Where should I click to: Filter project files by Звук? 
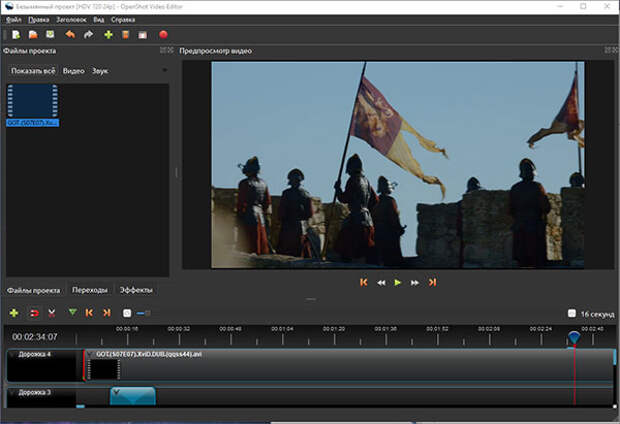(x=100, y=71)
